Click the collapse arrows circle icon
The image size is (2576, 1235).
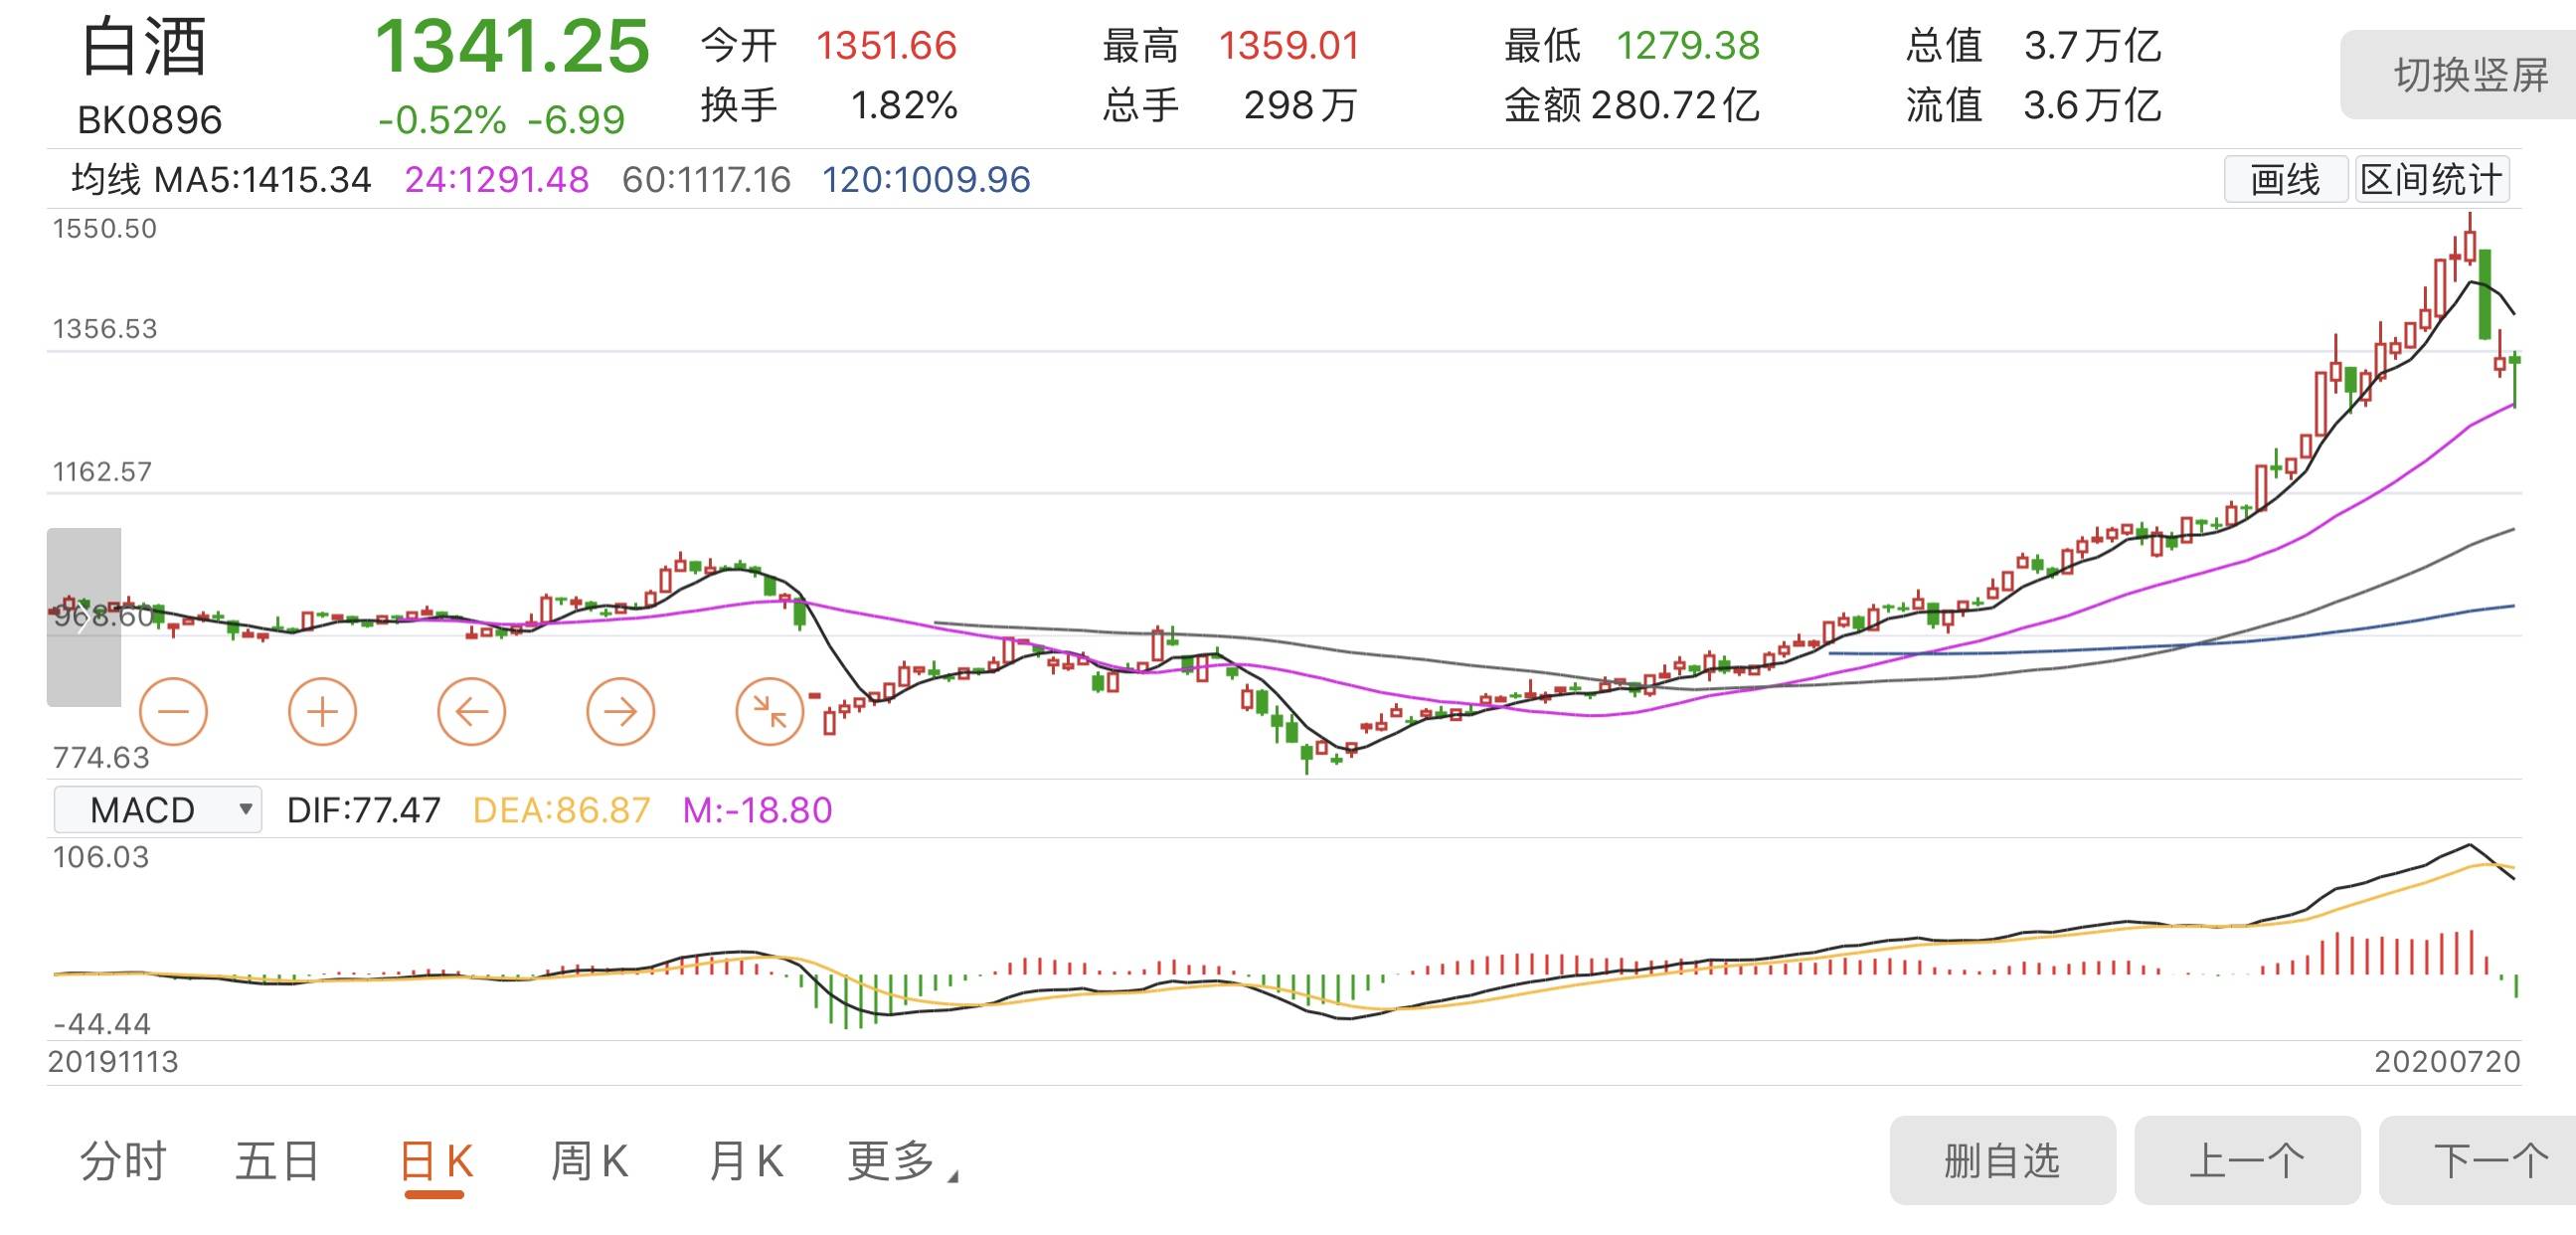(769, 712)
